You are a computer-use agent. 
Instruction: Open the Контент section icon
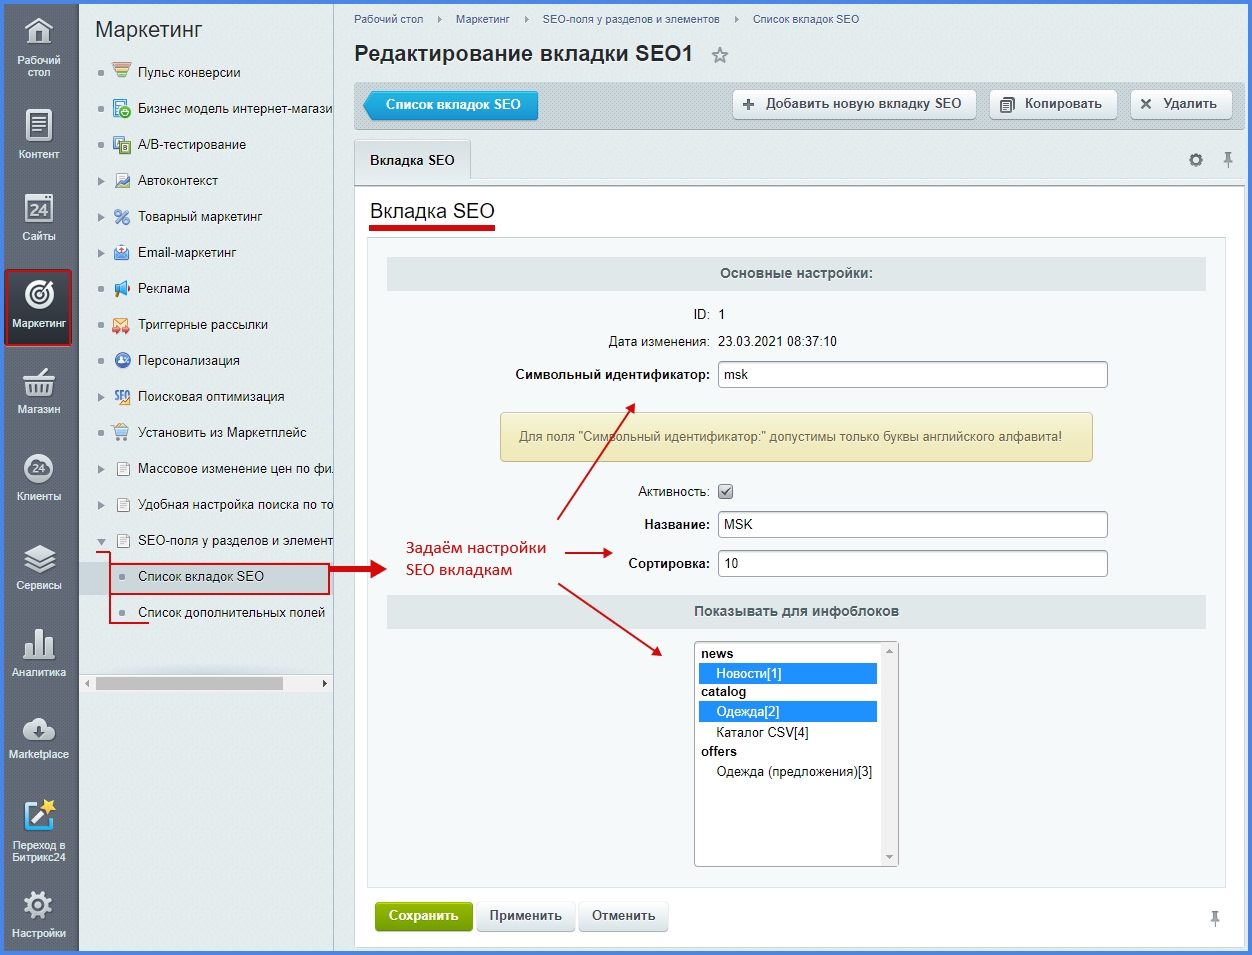point(39,134)
